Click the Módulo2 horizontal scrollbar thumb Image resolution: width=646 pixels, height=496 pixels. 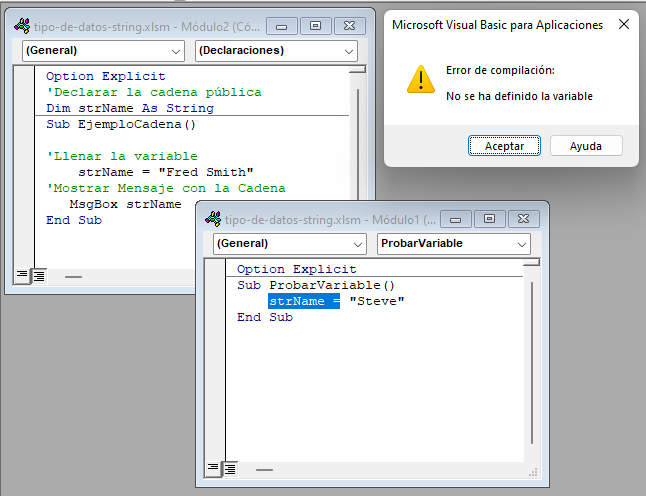(x=73, y=277)
